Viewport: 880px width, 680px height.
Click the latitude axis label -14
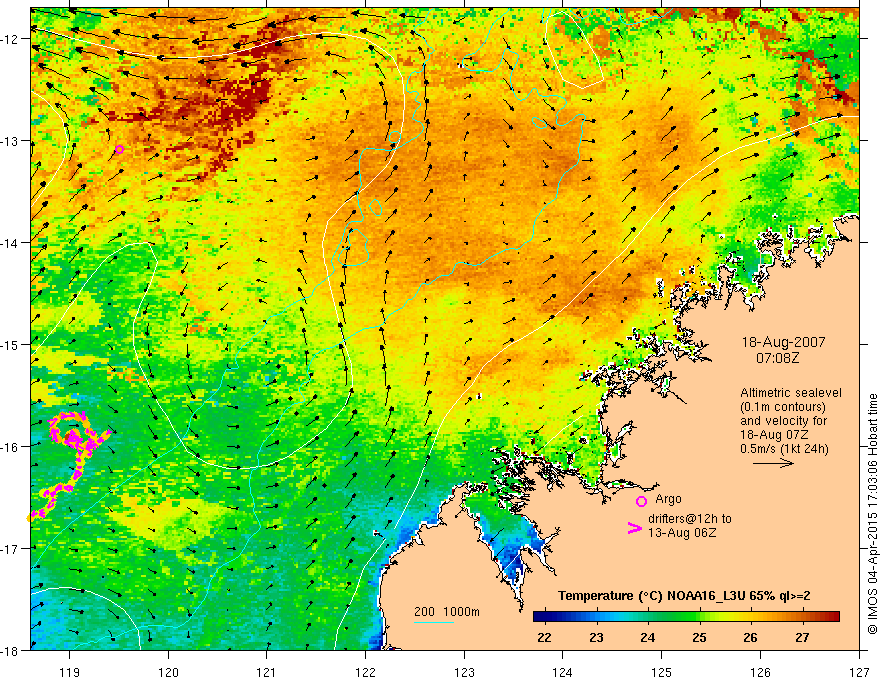(x=10, y=242)
